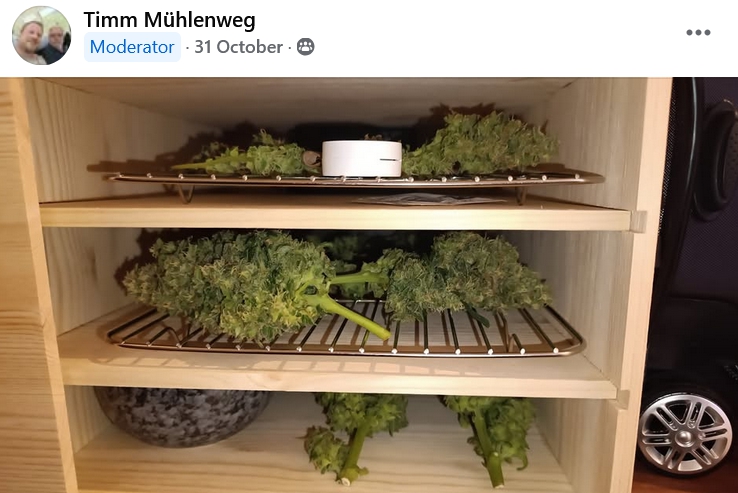Click the group members audience icon
This screenshot has width=738, height=493.
[x=305, y=47]
